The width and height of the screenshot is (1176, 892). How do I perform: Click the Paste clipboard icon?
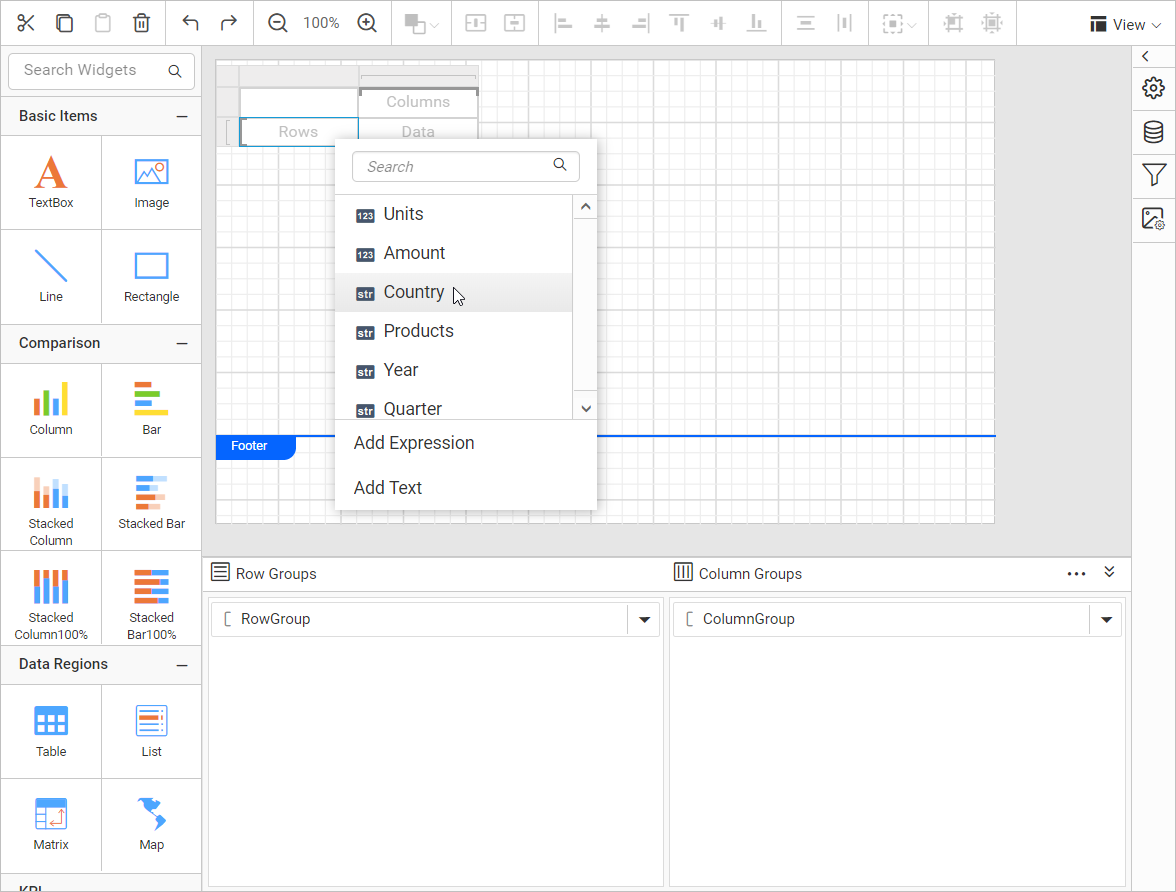pos(103,23)
